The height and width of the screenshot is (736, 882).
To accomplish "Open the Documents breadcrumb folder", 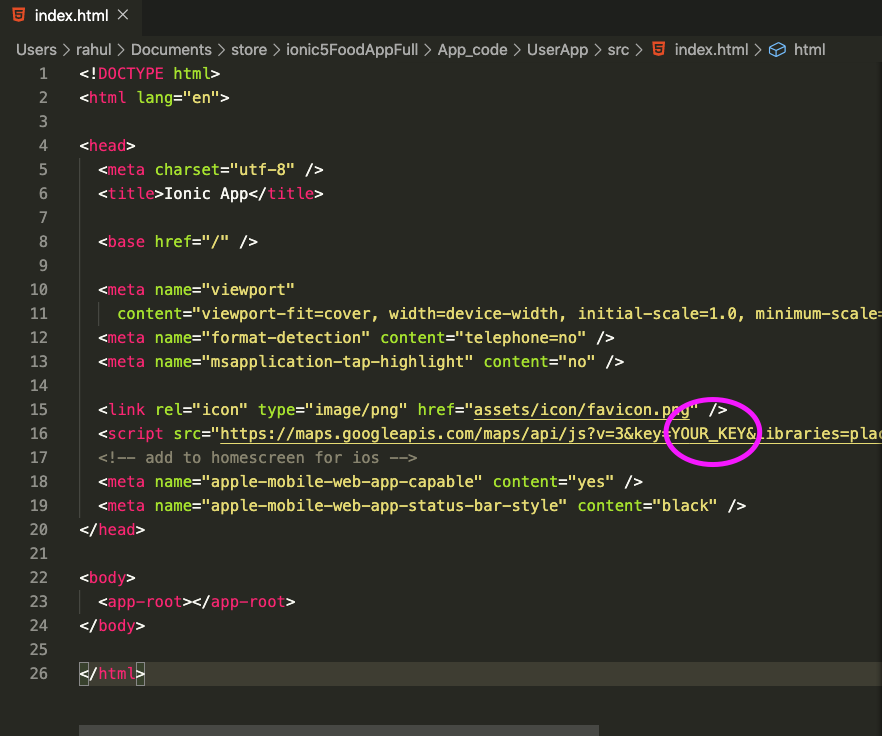I will click(171, 49).
